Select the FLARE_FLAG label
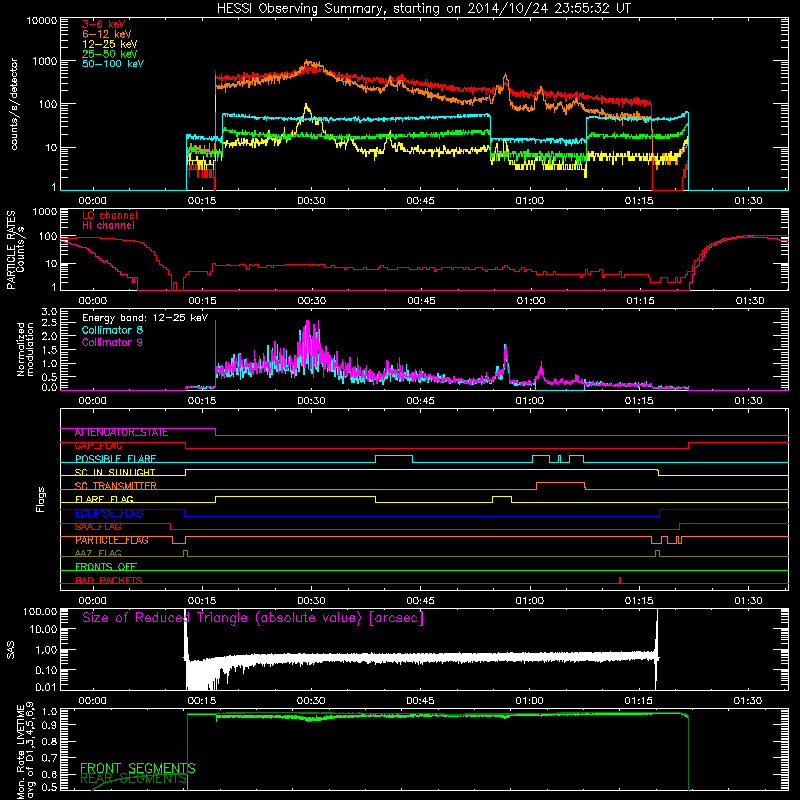 coord(104,499)
